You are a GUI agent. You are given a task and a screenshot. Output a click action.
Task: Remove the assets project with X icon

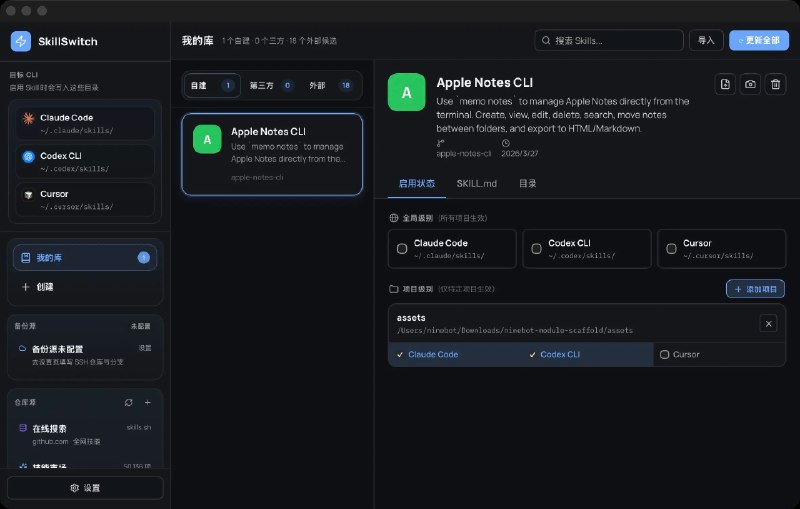click(x=768, y=324)
